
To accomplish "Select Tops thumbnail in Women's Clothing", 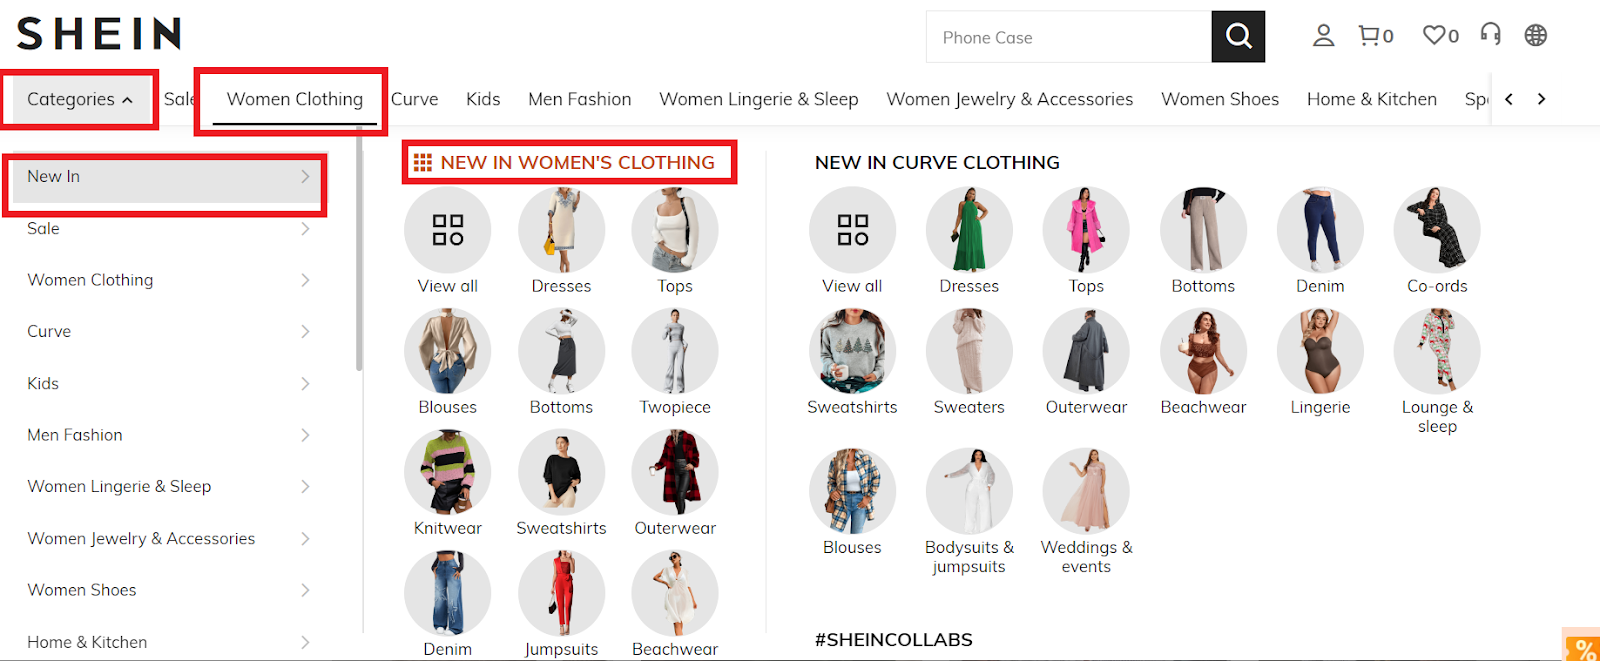I will [675, 230].
